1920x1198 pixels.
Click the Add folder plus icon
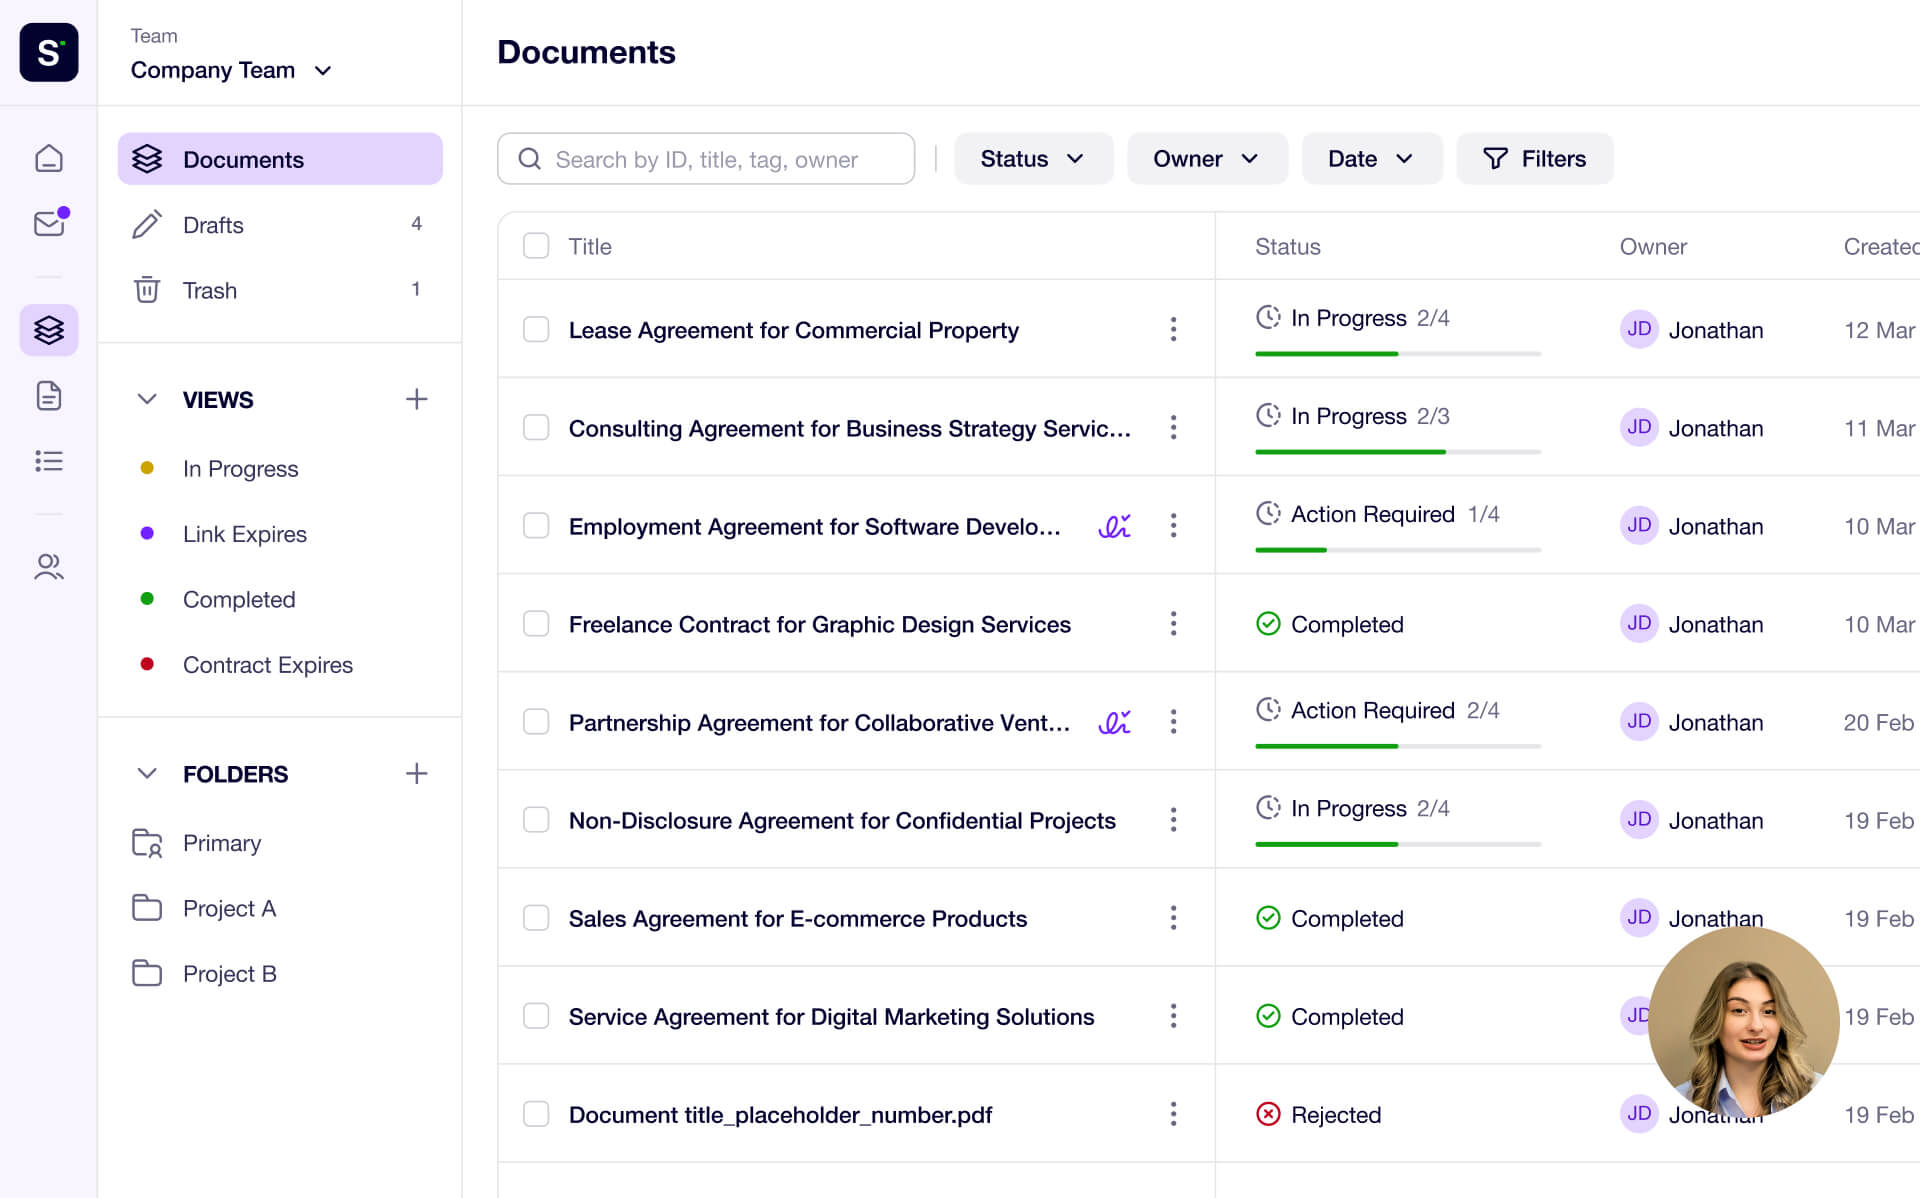click(x=416, y=773)
